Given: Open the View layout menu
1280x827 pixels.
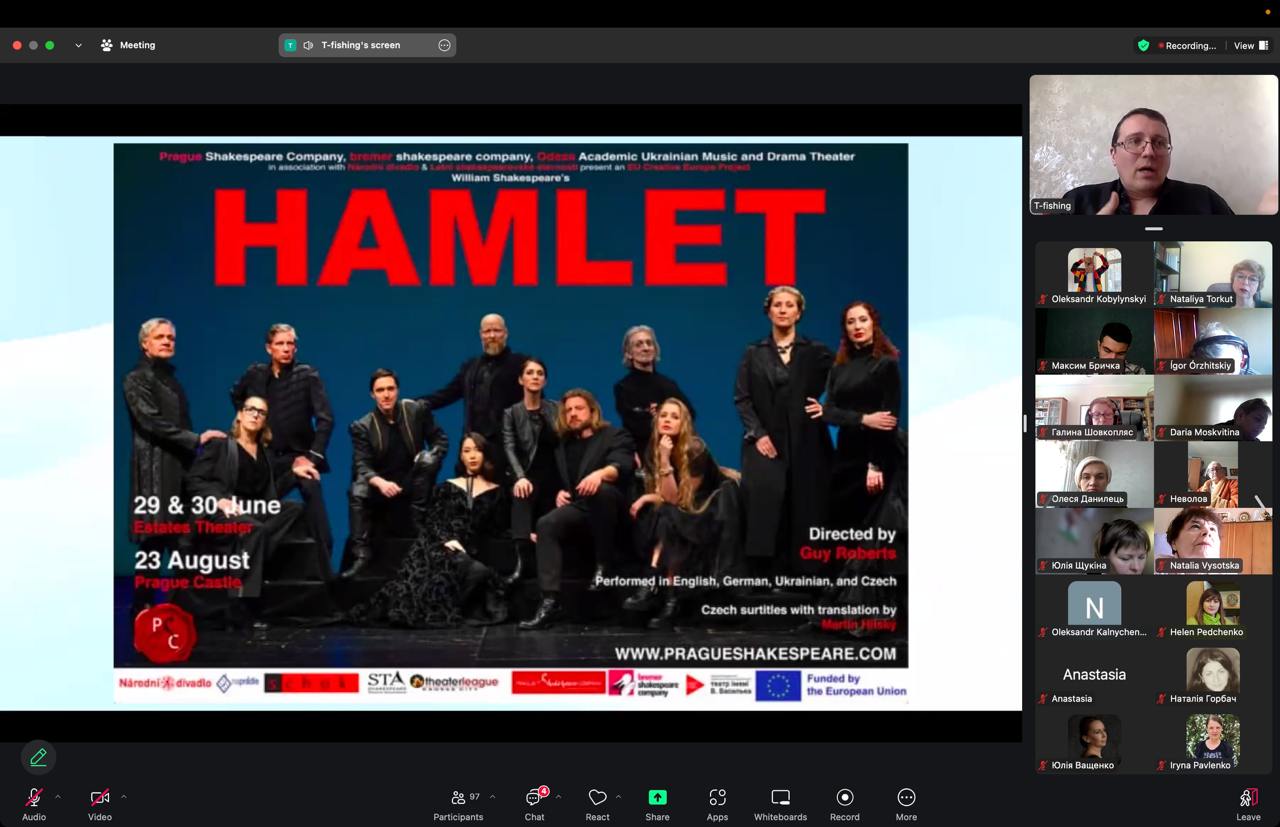Looking at the screenshot, I should click(1250, 45).
